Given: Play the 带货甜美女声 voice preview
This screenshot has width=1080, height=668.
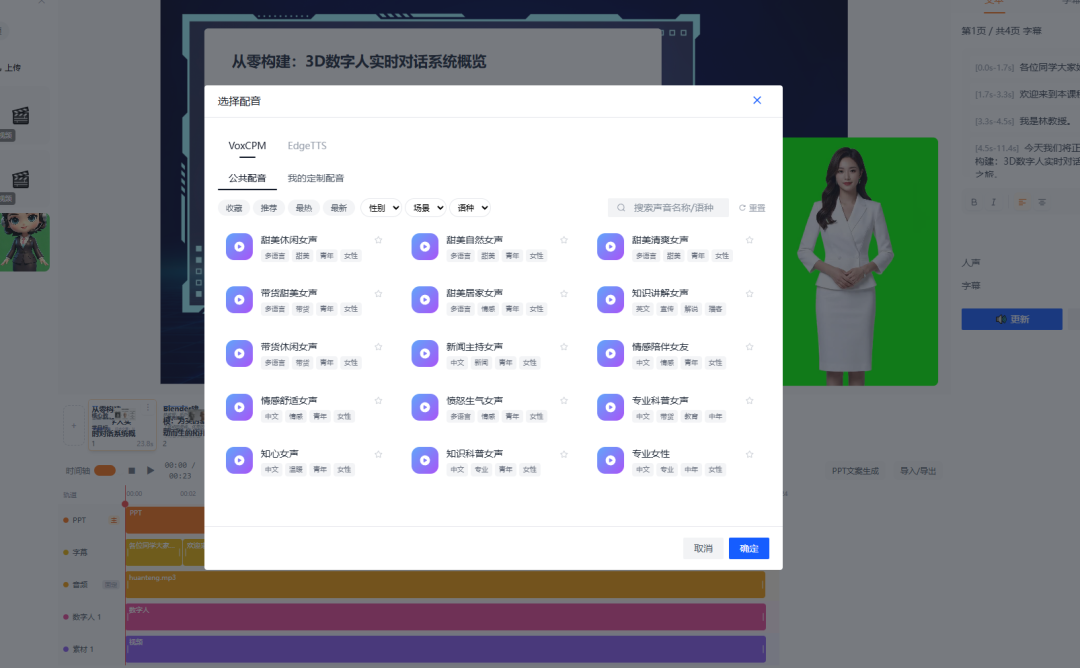Looking at the screenshot, I should tap(239, 300).
